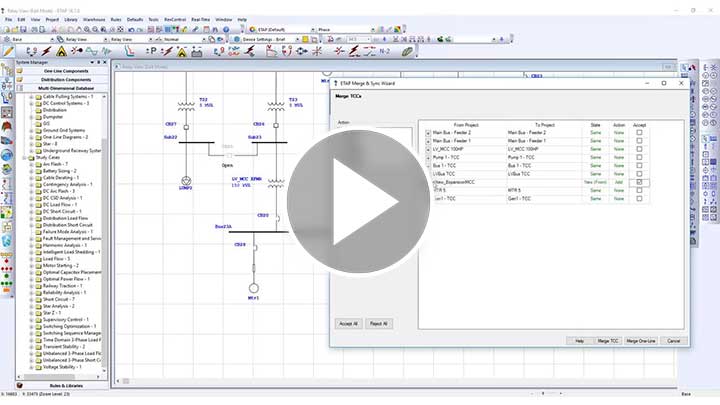Open the blue Help question mark icon
The height and width of the screenshot is (405, 720).
point(226,29)
